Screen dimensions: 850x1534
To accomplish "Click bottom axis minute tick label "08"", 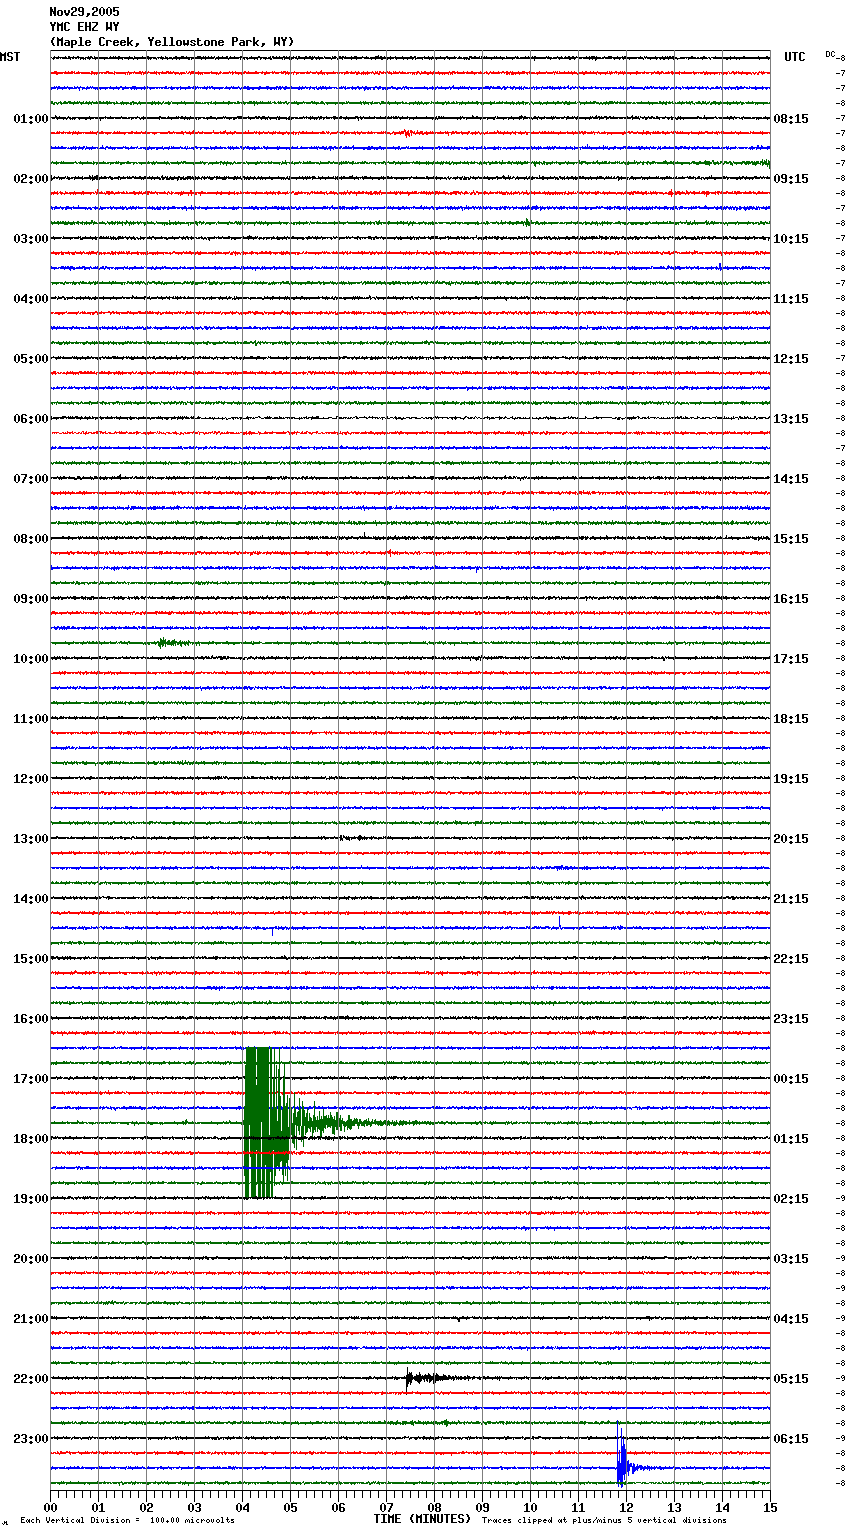I will click(434, 1508).
